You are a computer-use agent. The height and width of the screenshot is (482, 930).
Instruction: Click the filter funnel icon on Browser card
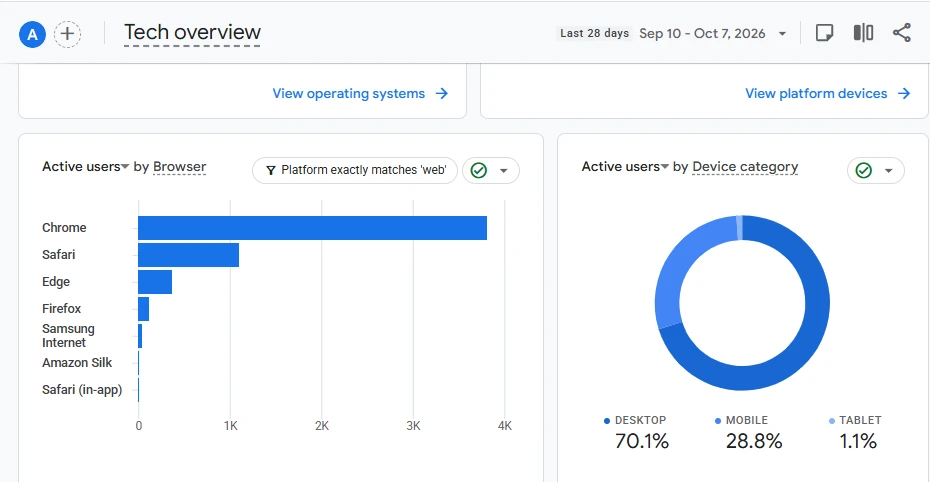coord(270,171)
